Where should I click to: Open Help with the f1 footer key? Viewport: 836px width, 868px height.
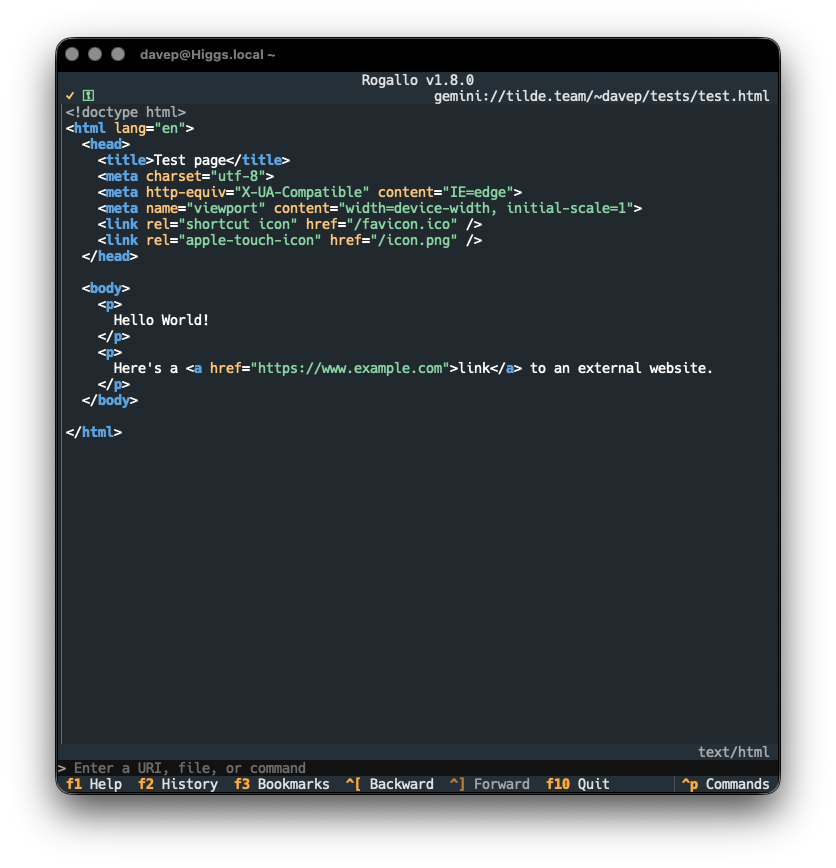pyautogui.click(x=94, y=784)
